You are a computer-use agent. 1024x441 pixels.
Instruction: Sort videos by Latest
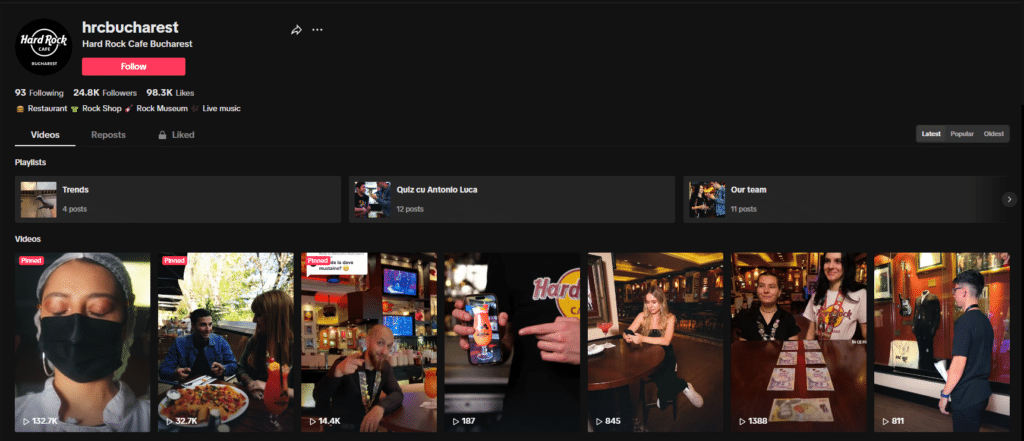click(931, 134)
